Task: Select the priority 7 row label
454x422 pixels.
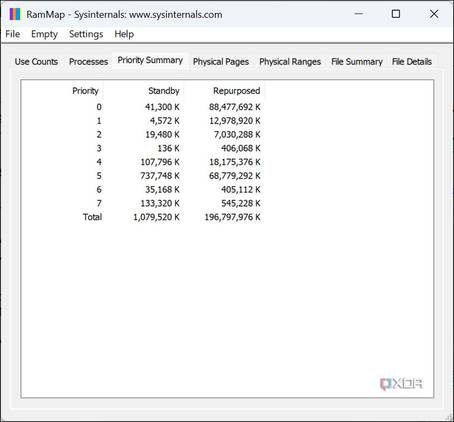Action: pos(99,203)
